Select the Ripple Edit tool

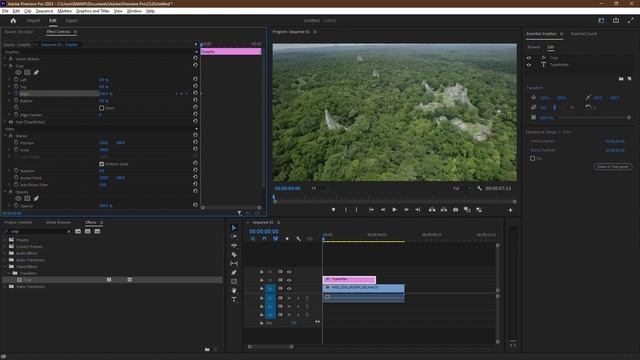point(234,245)
